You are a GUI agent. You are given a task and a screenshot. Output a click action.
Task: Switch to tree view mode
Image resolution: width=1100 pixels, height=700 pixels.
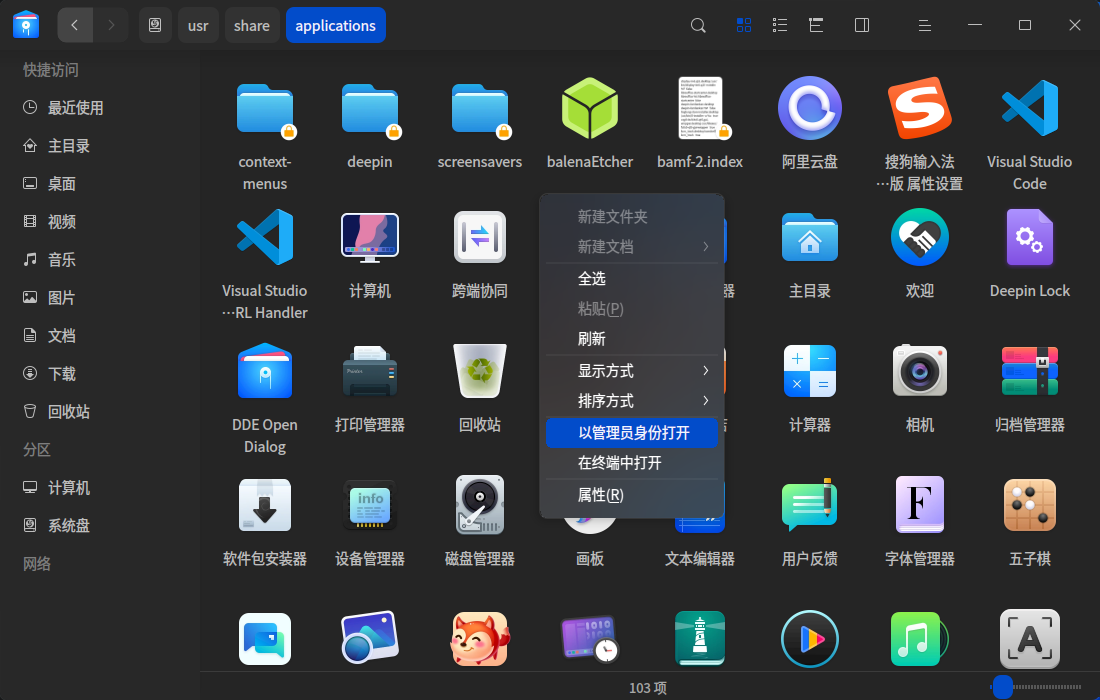tap(816, 25)
